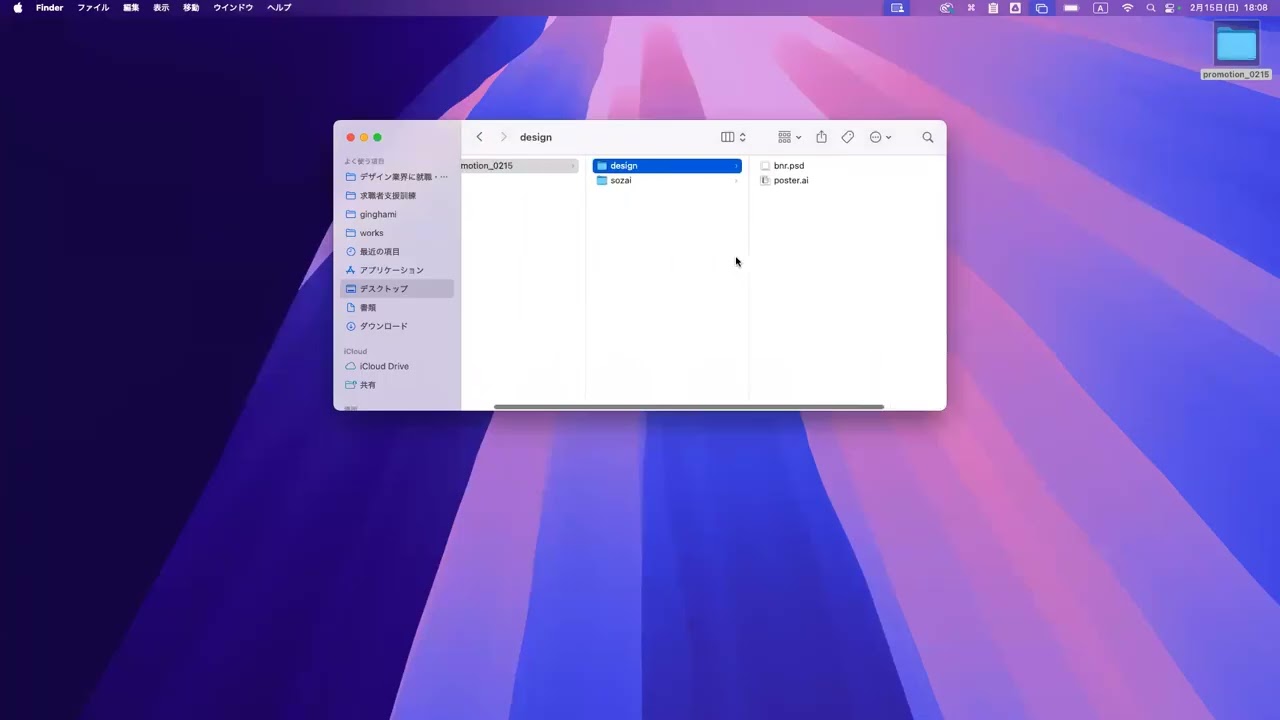1280x720 pixels.
Task: Select デスクトップ in the sidebar
Action: point(397,289)
